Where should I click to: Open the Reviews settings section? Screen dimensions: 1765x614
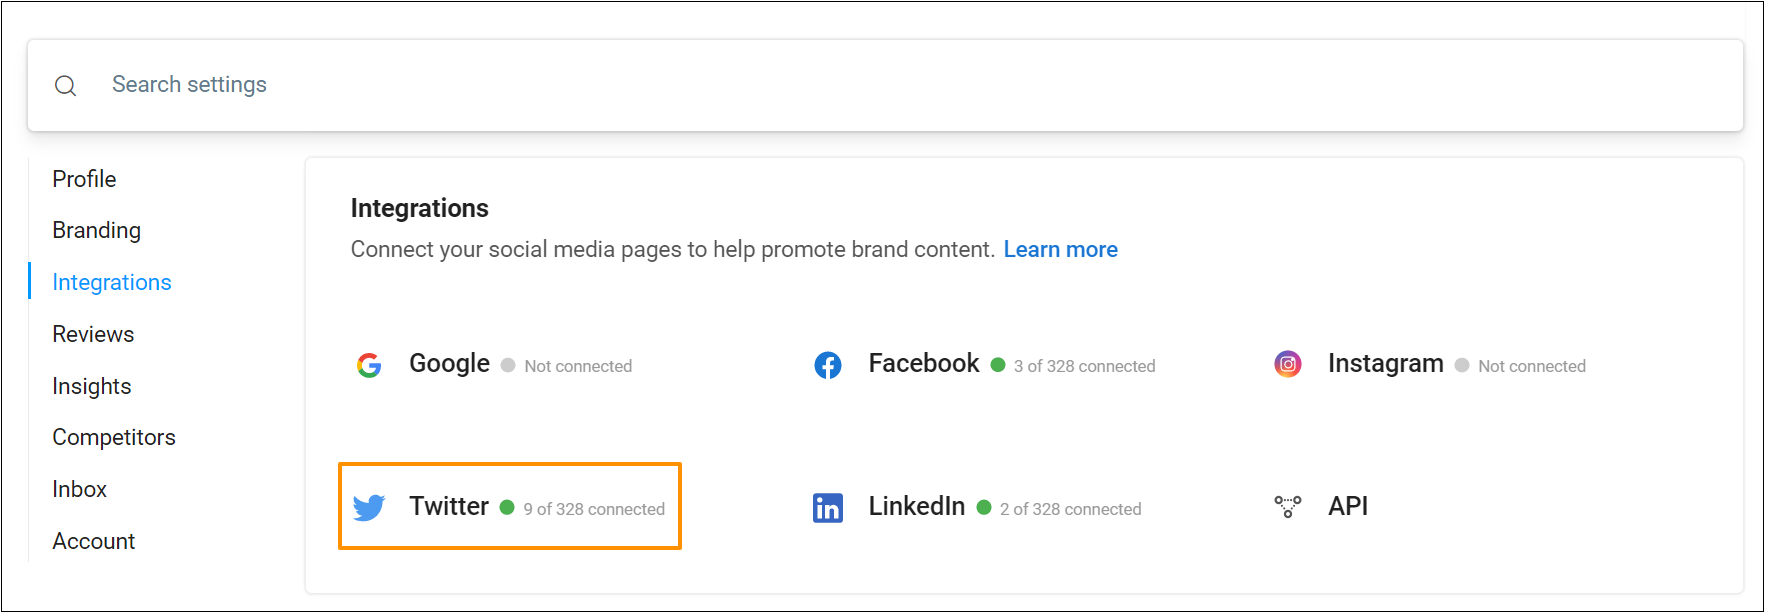coord(93,335)
